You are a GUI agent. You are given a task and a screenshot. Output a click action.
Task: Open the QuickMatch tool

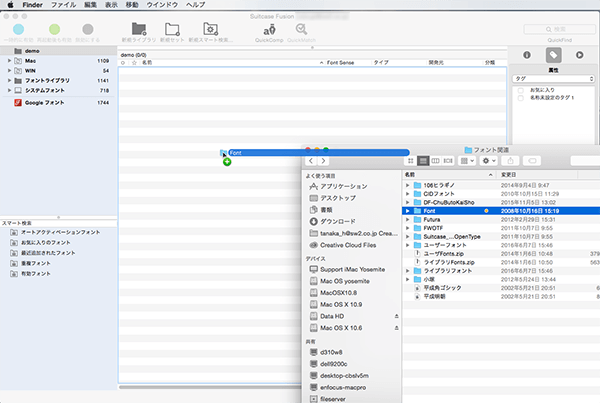[301, 29]
